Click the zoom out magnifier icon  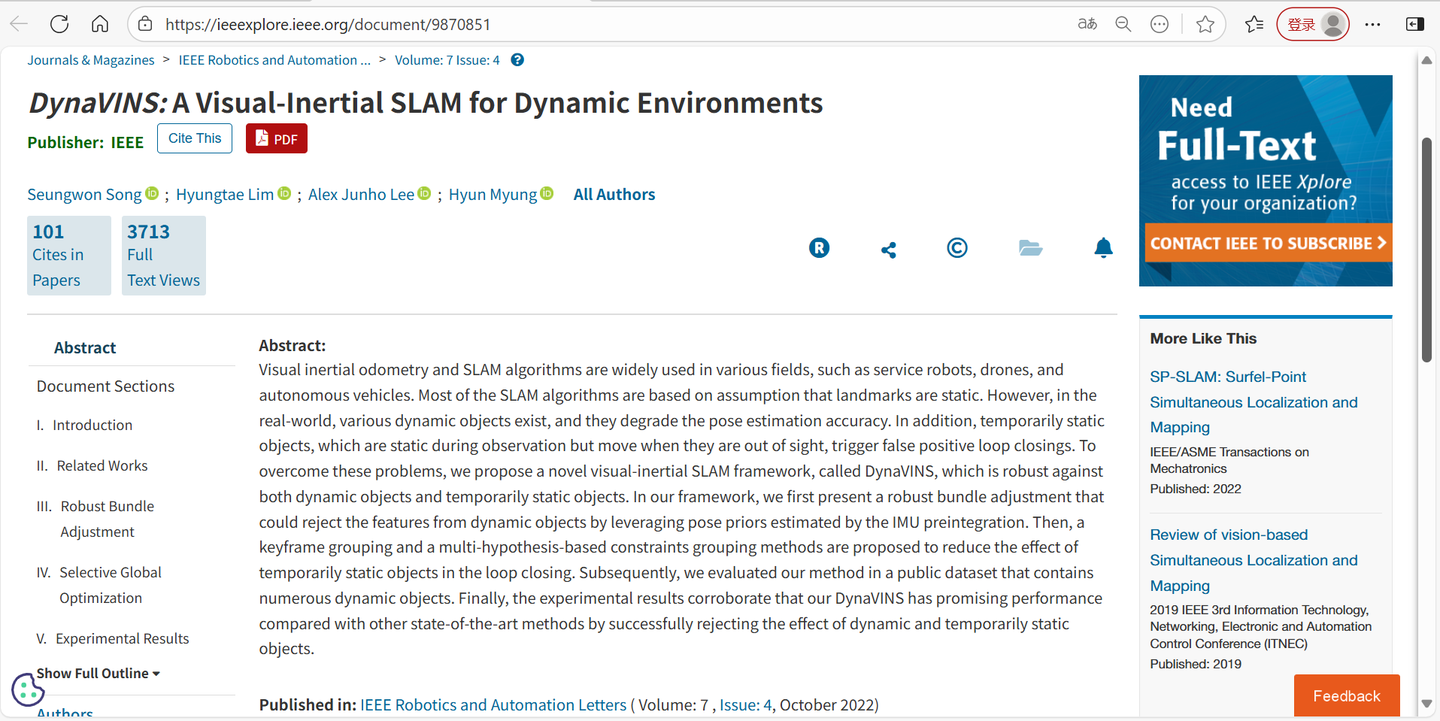coord(1123,24)
